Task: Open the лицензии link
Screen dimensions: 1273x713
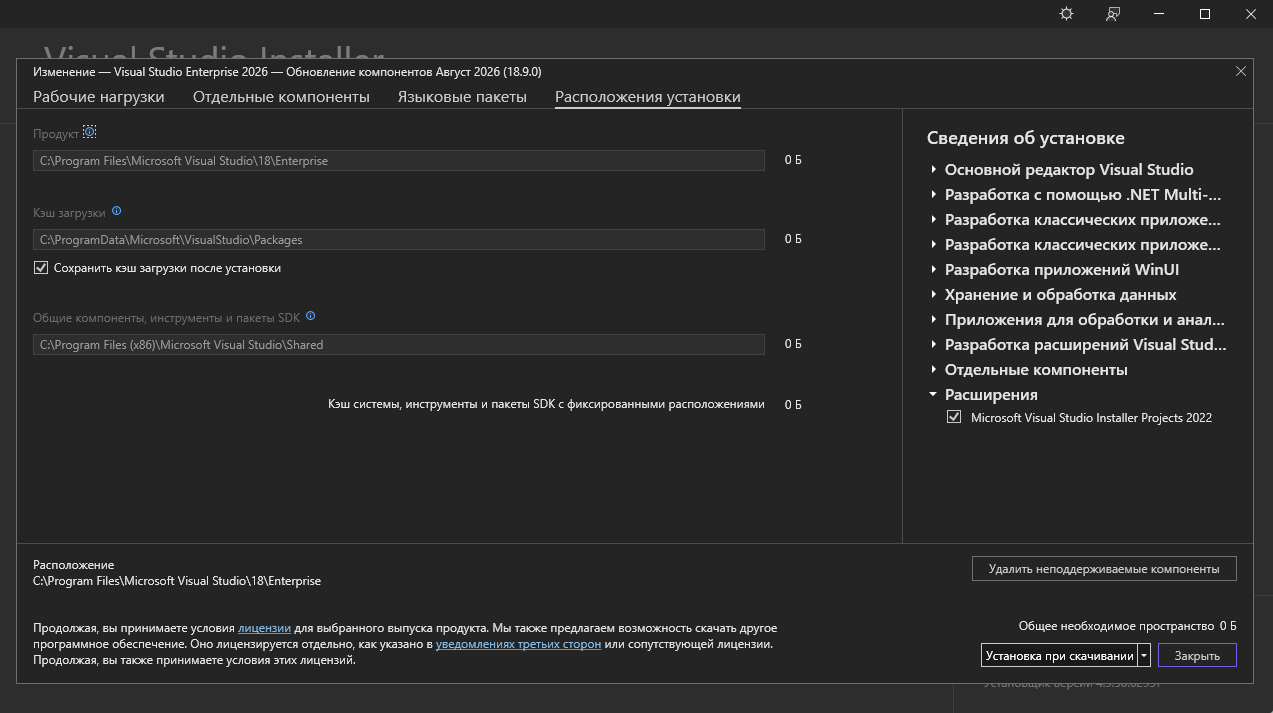Action: [x=264, y=628]
